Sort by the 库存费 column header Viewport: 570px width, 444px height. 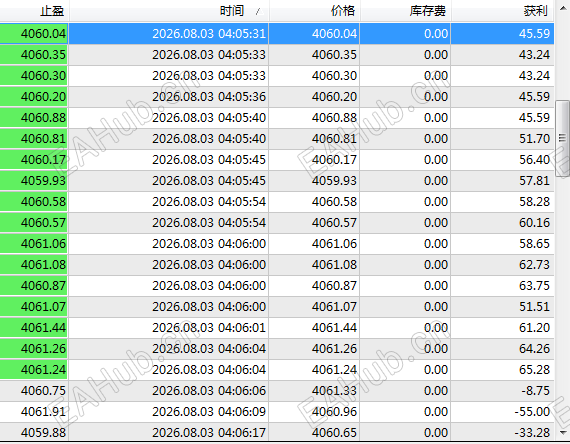(x=405, y=11)
